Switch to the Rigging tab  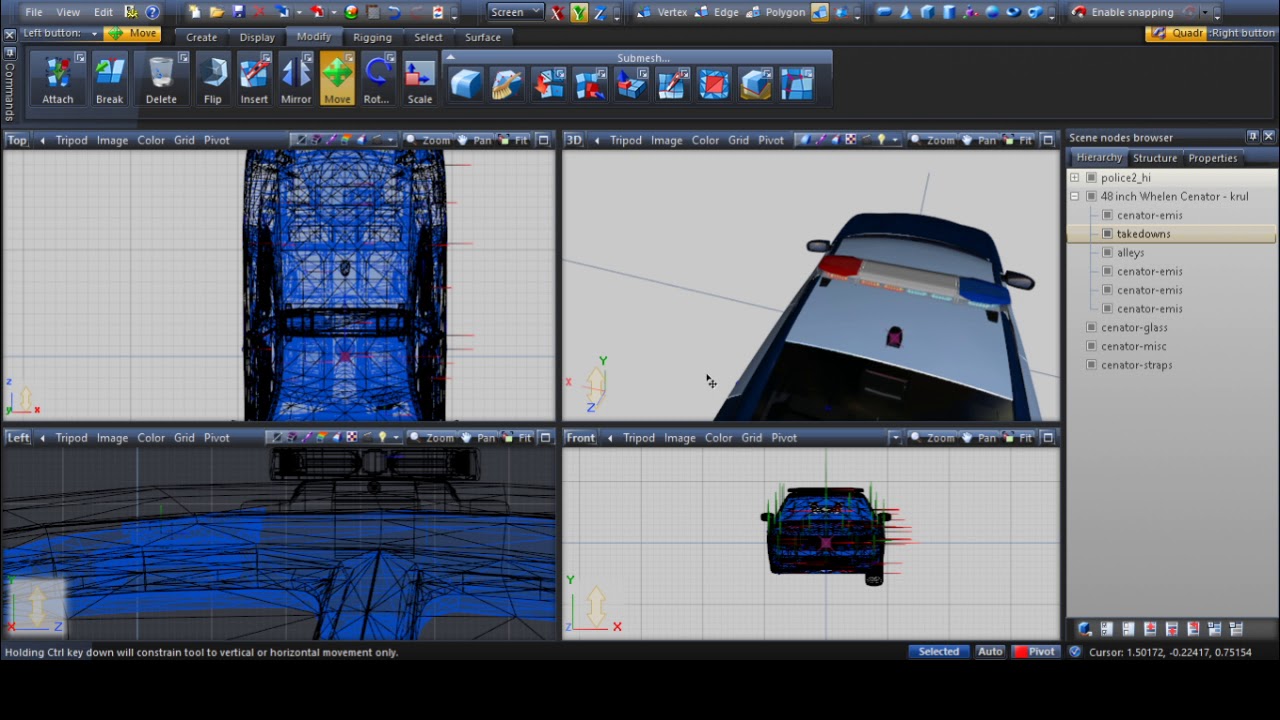(372, 37)
